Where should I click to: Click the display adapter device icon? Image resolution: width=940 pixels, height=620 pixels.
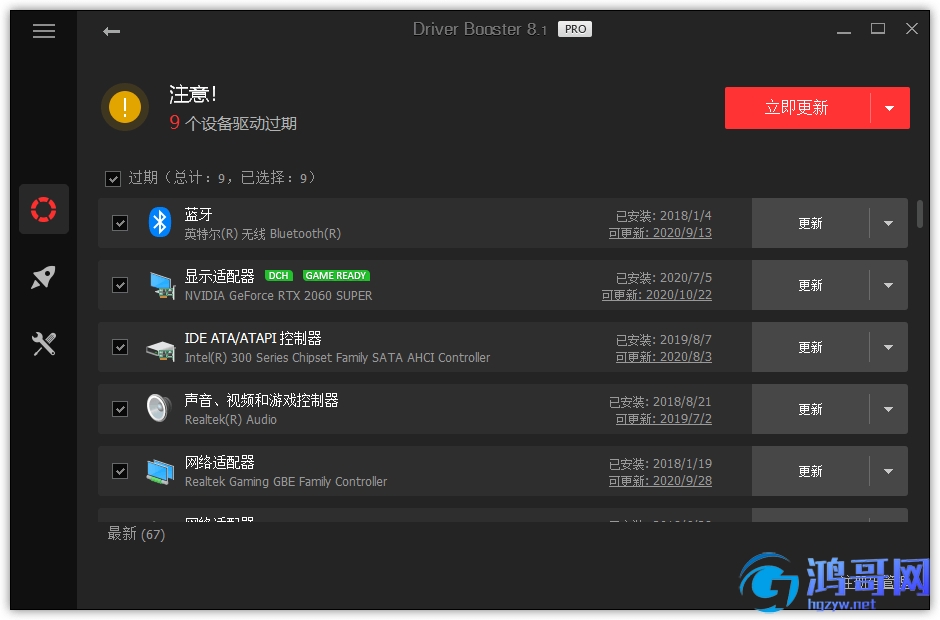tap(162, 285)
